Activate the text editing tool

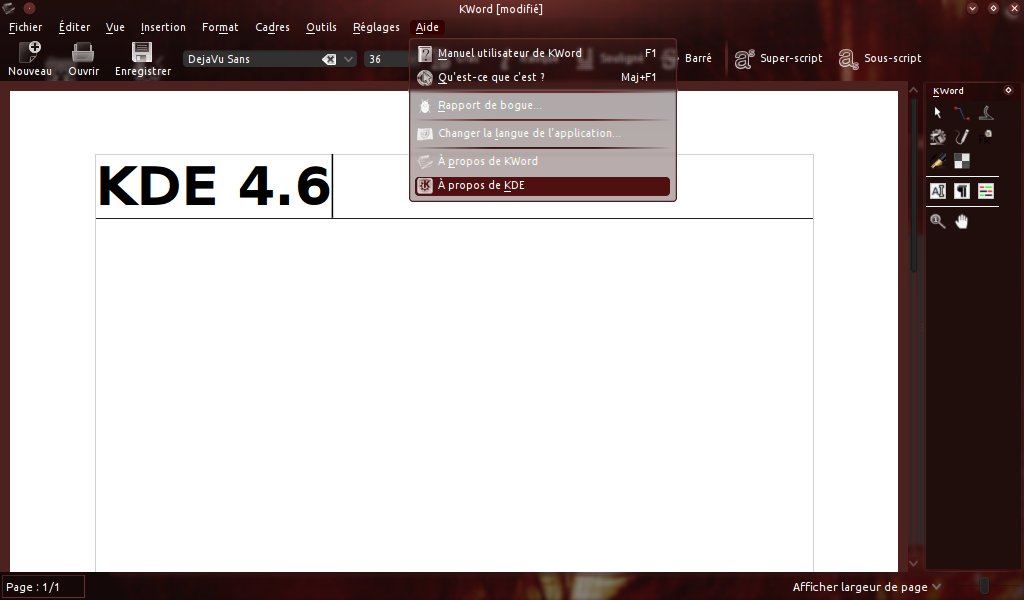point(938,191)
